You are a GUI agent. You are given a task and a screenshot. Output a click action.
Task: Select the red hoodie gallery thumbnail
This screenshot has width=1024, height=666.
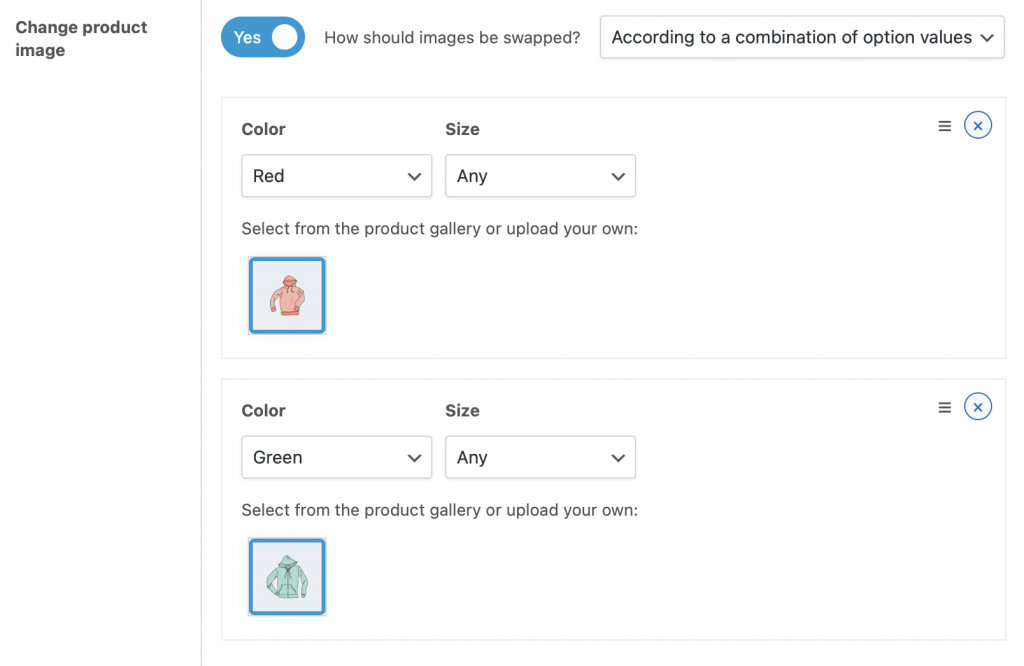click(287, 295)
